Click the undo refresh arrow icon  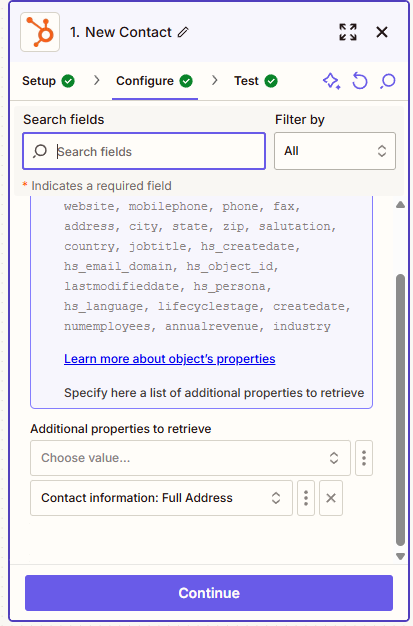(359, 81)
